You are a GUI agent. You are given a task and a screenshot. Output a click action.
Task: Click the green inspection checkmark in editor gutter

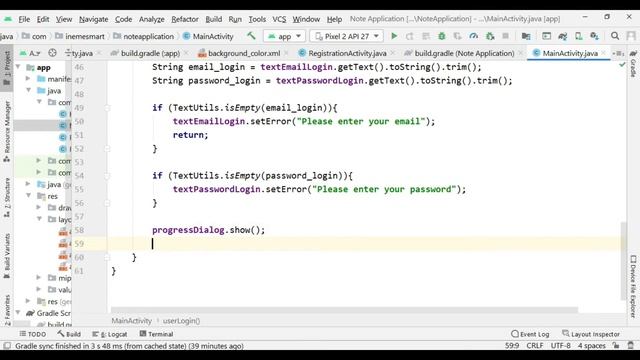pyautogui.click(x=622, y=64)
